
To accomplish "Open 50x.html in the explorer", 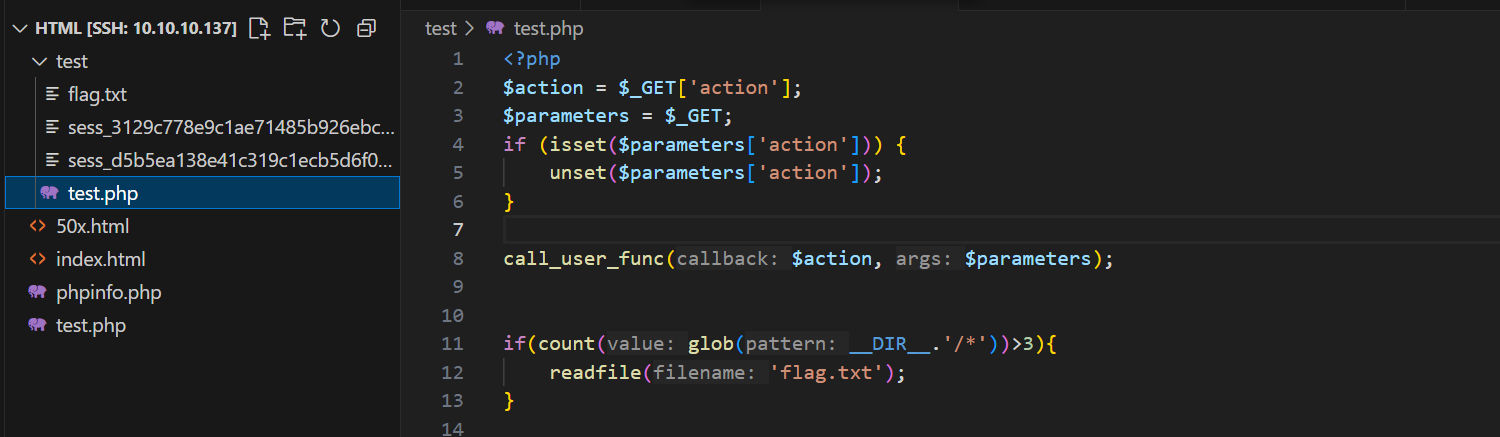I will pyautogui.click(x=93, y=226).
